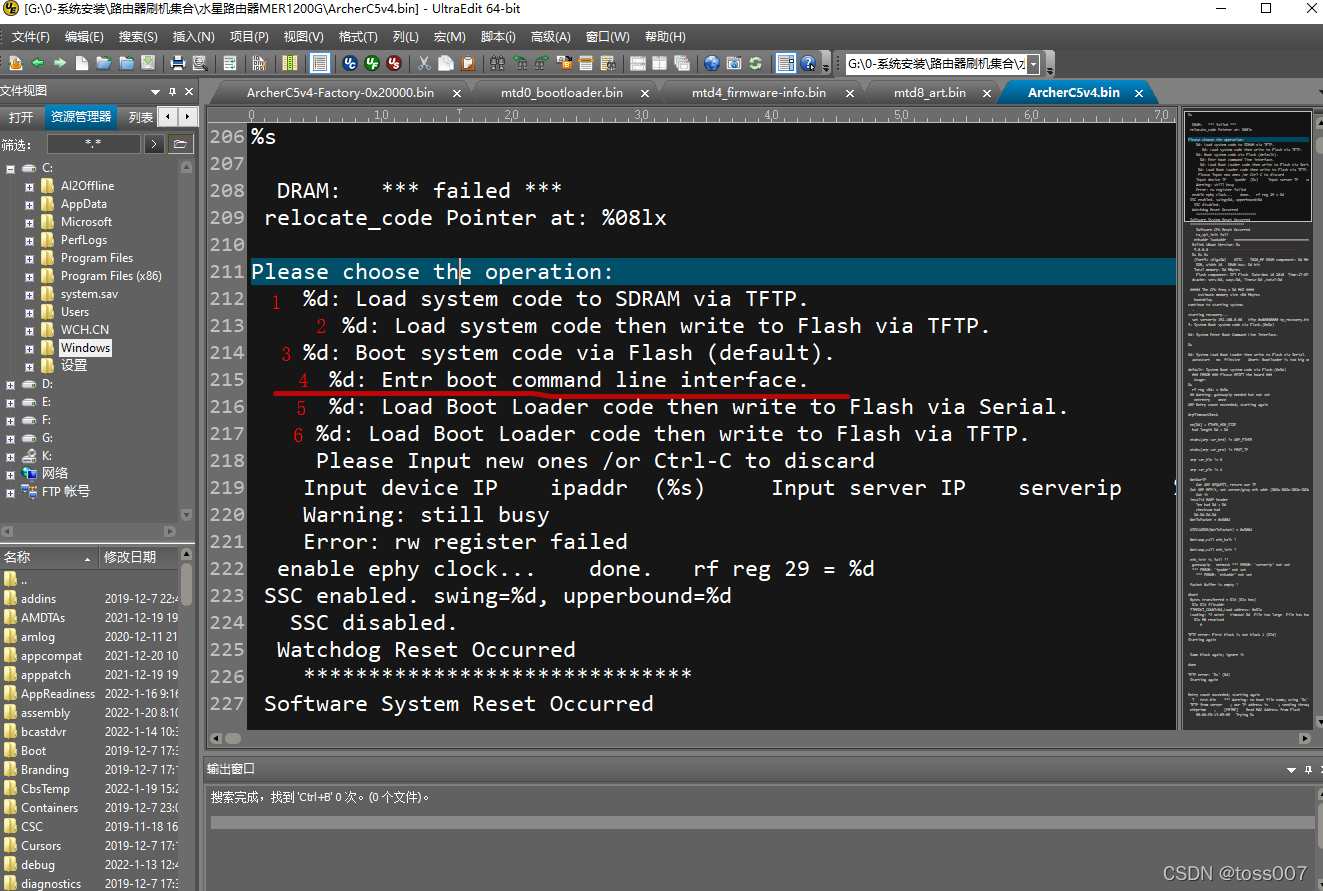Expand the AI2Offline folder node
Screen dimensions: 1323x891
point(30,186)
